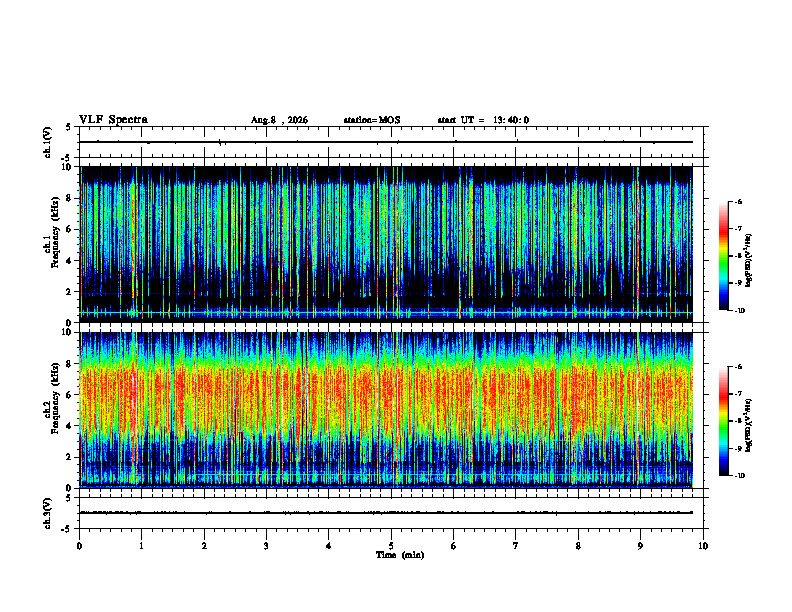
Task: Click the time axis tick label "5" minutes
Action: [391, 546]
